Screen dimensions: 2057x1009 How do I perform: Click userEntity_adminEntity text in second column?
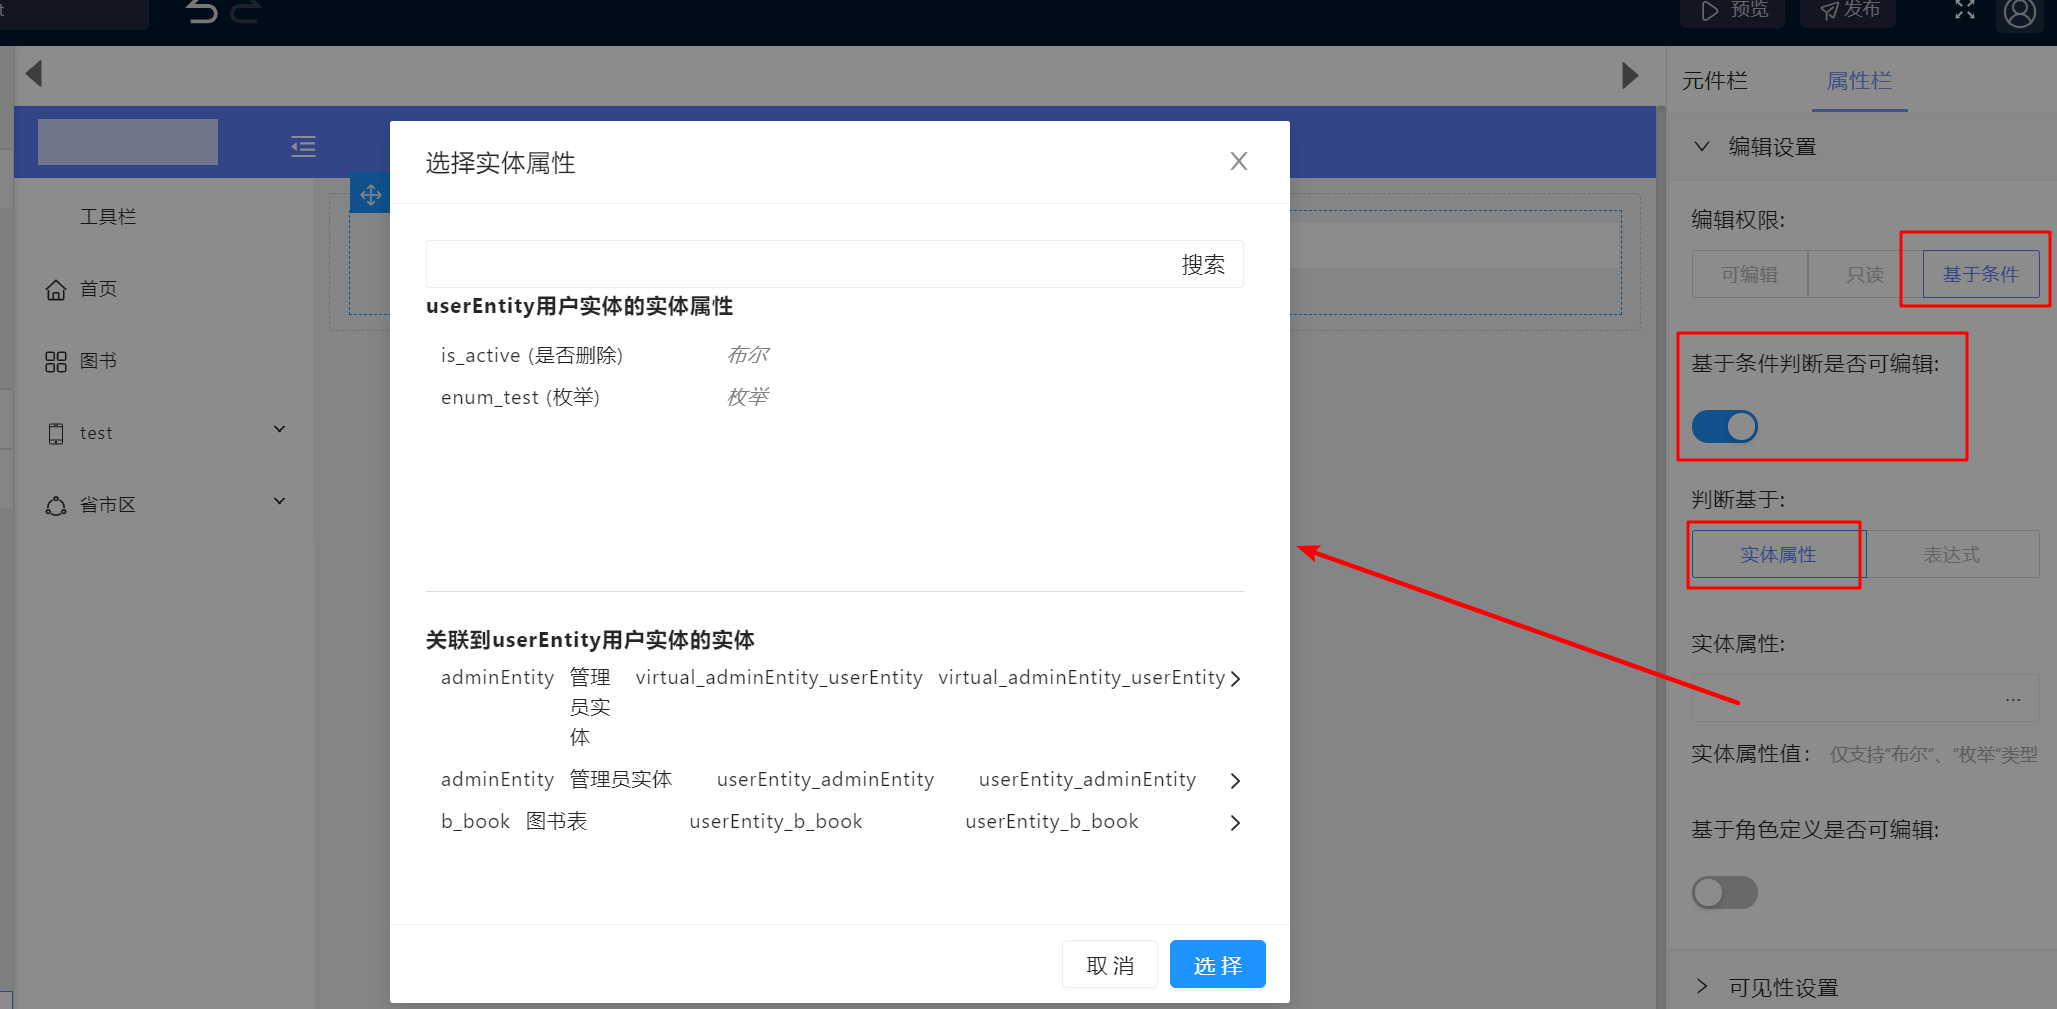click(825, 780)
